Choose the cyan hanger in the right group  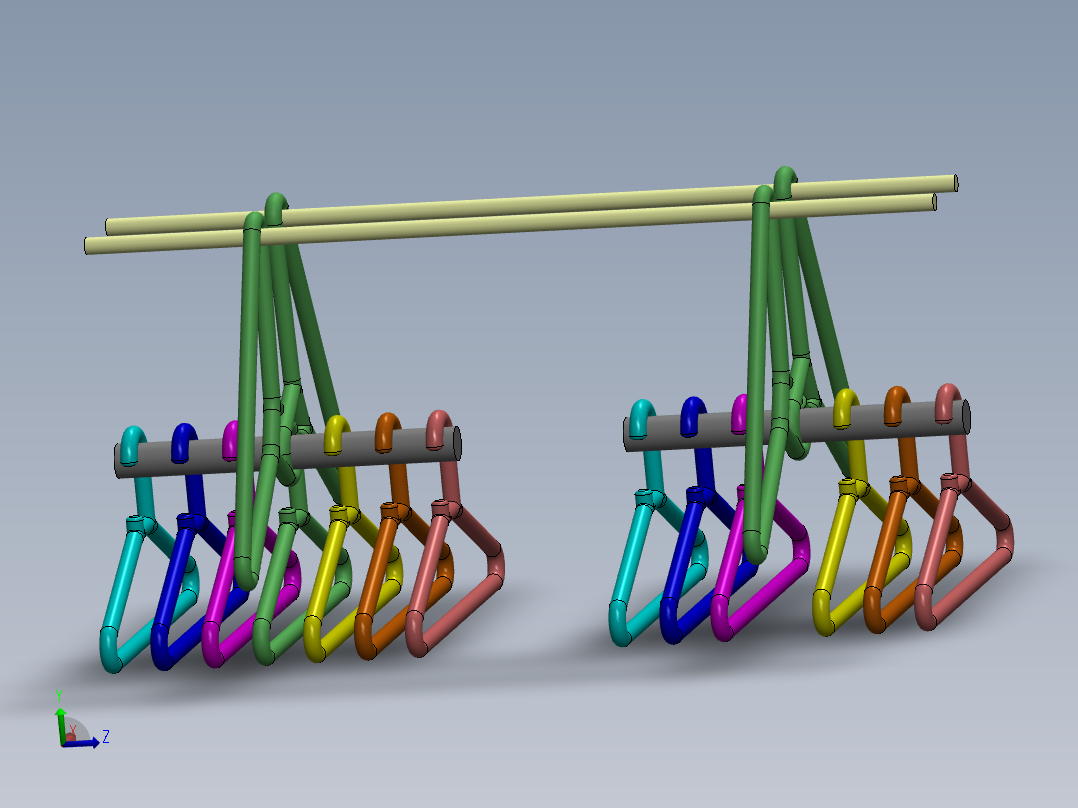[631, 564]
